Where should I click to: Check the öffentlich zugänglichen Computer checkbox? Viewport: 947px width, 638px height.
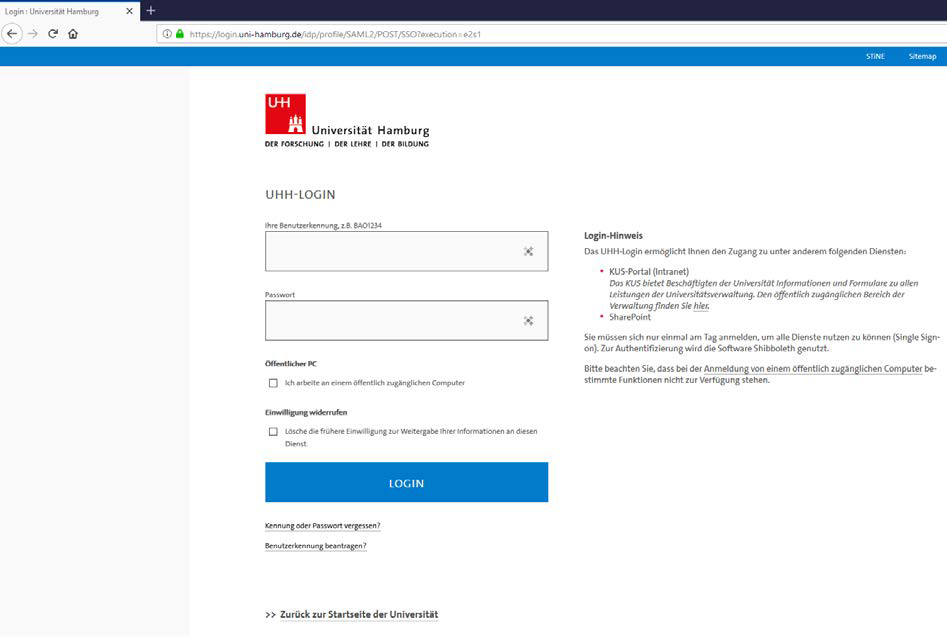coord(273,383)
